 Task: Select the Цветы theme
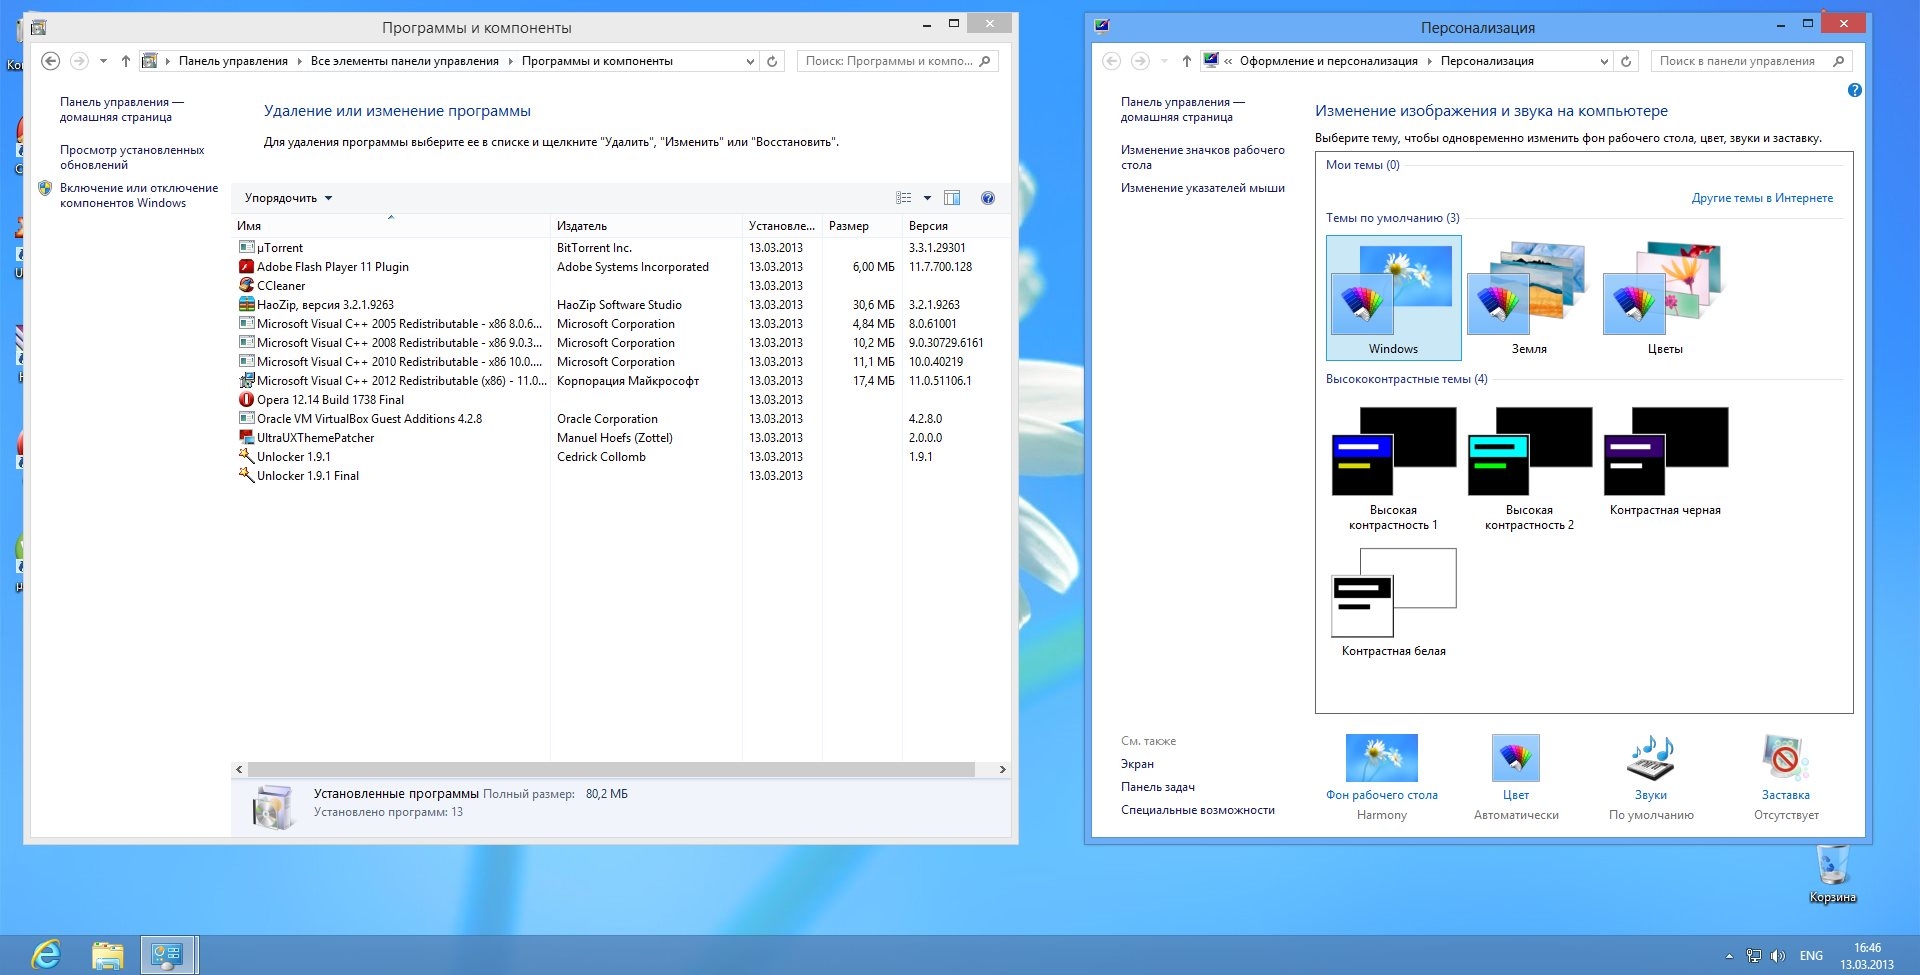click(1665, 298)
